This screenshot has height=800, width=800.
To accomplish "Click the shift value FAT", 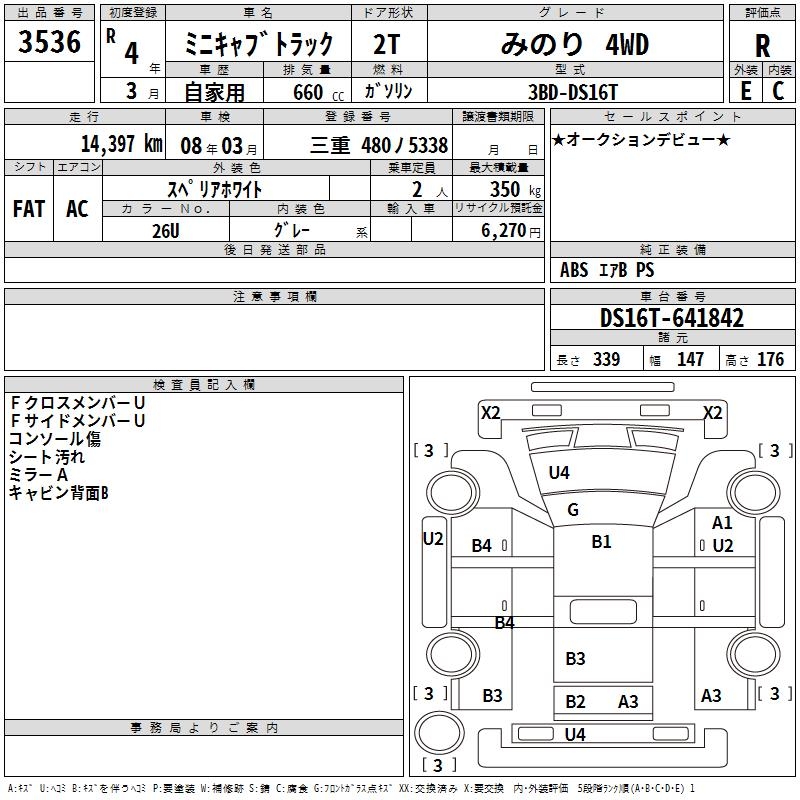I will click(29, 209).
